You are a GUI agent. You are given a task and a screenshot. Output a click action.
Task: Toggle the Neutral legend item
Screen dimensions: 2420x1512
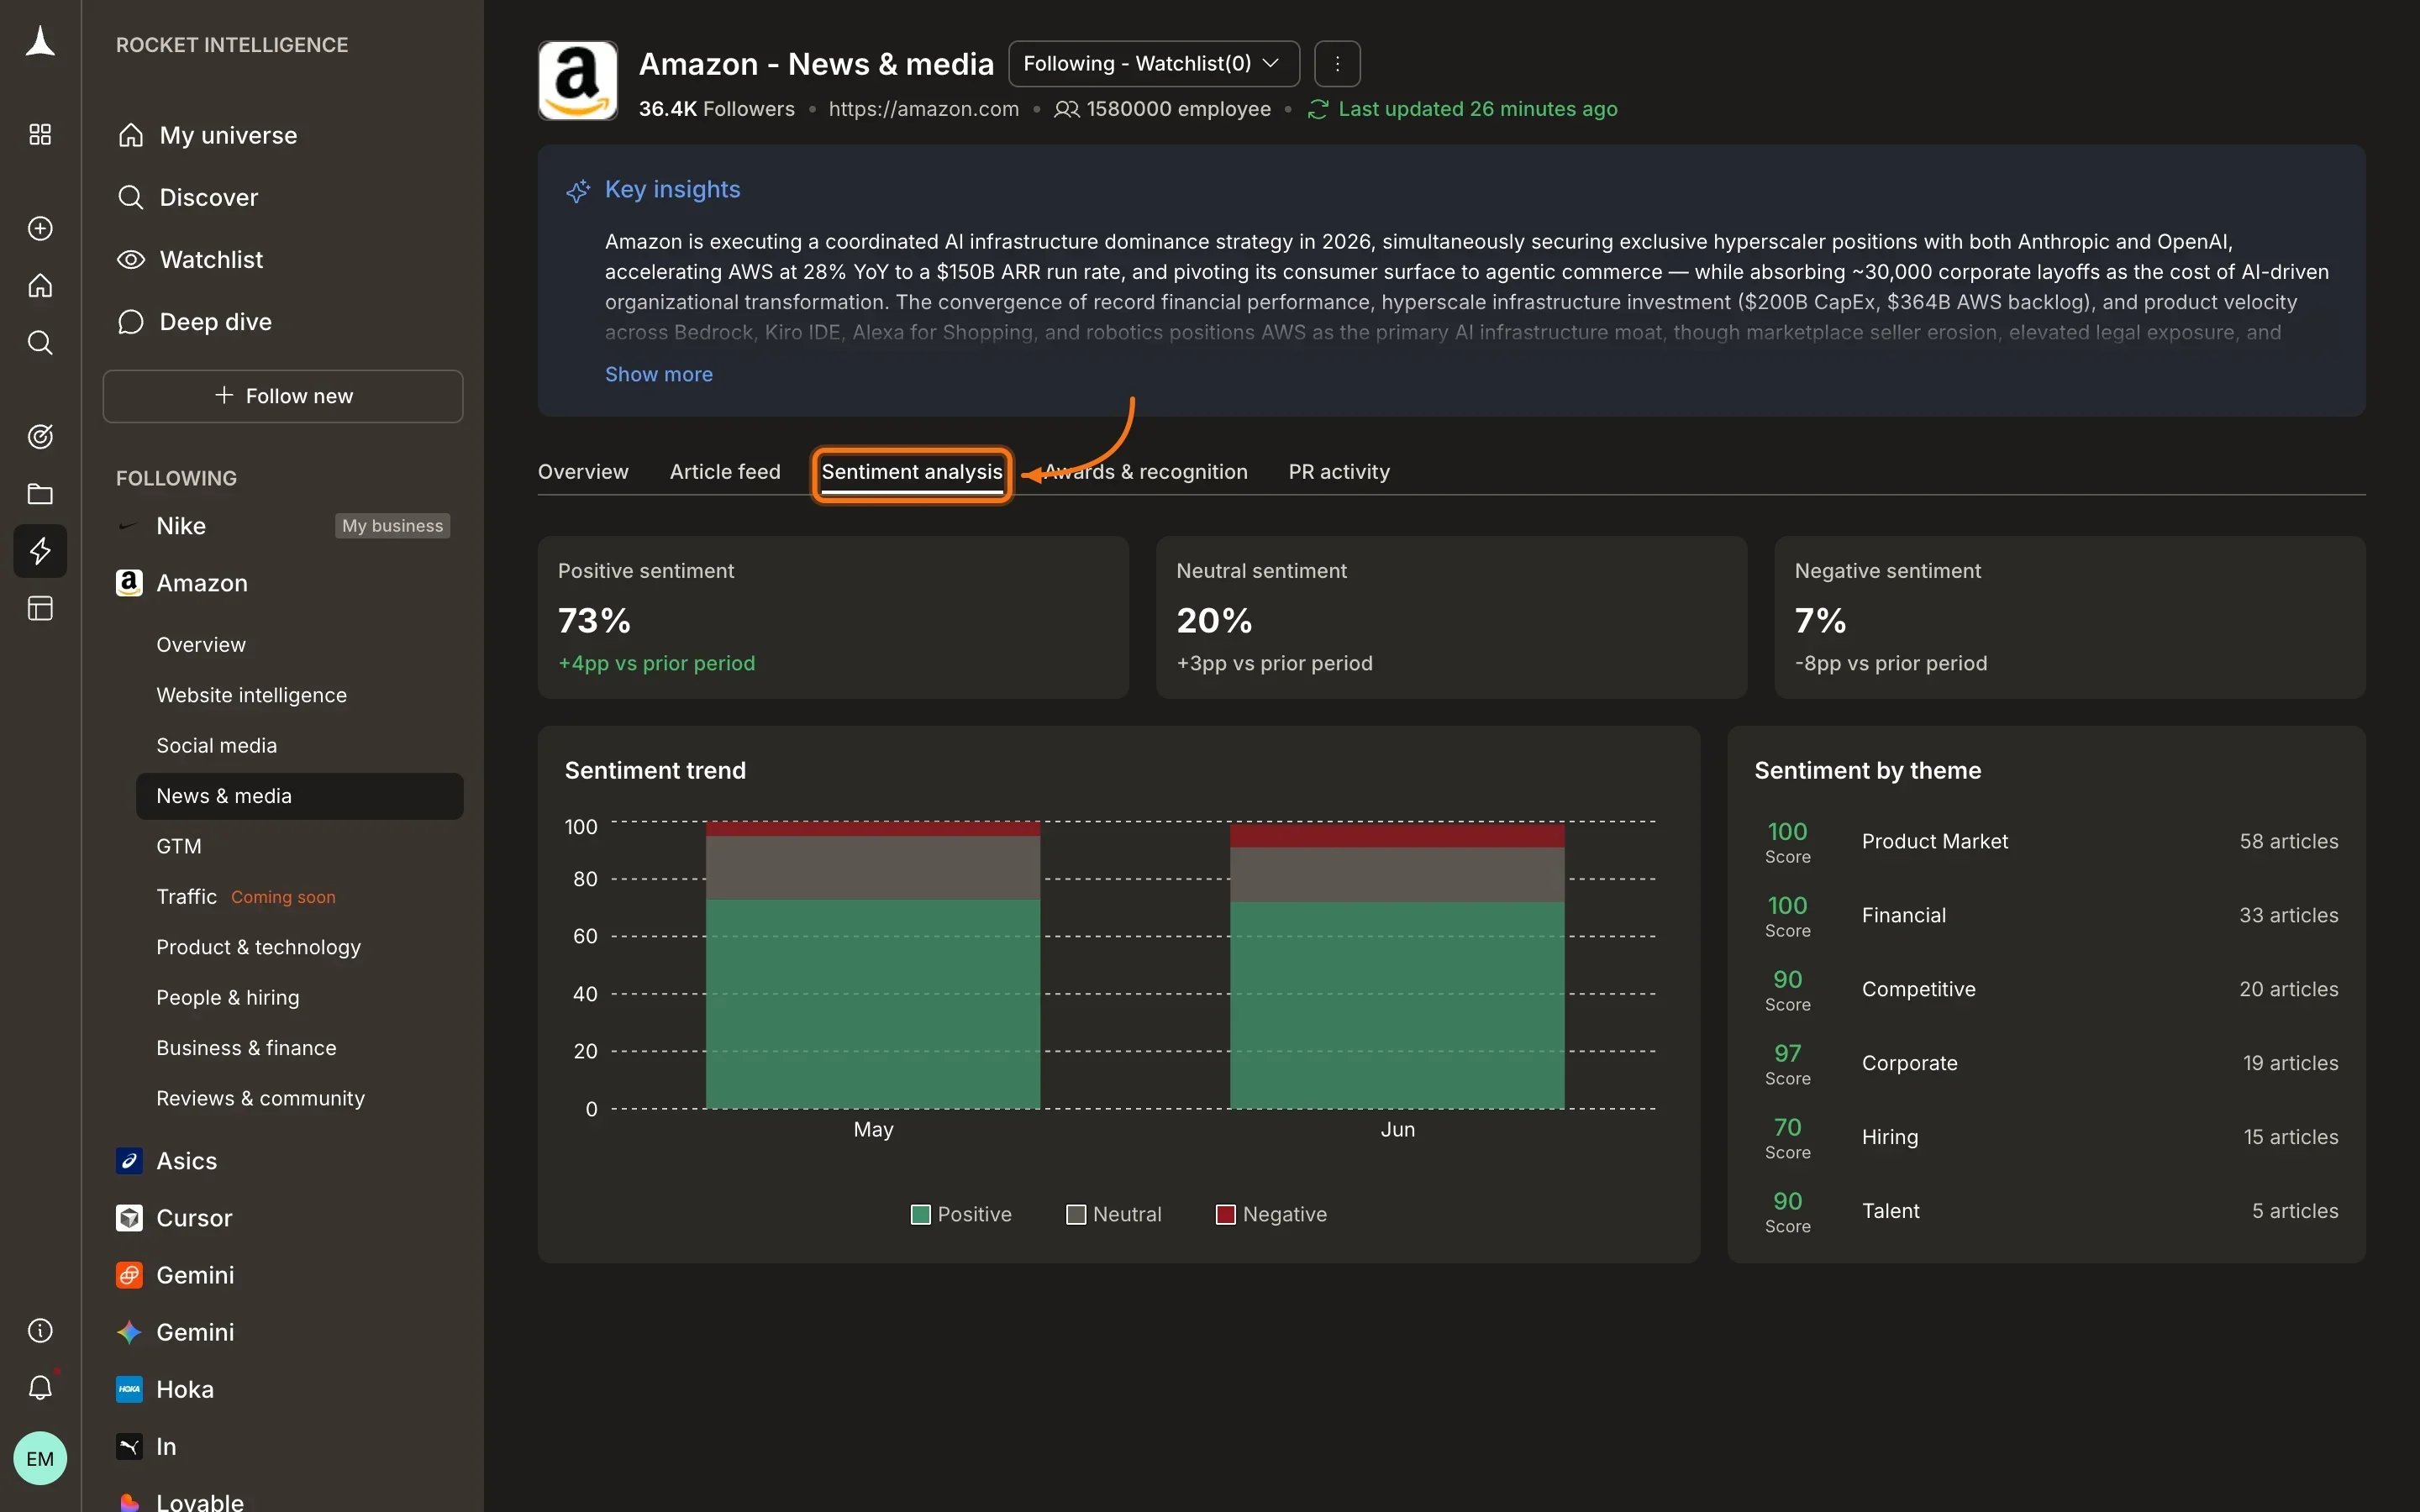[1114, 1214]
